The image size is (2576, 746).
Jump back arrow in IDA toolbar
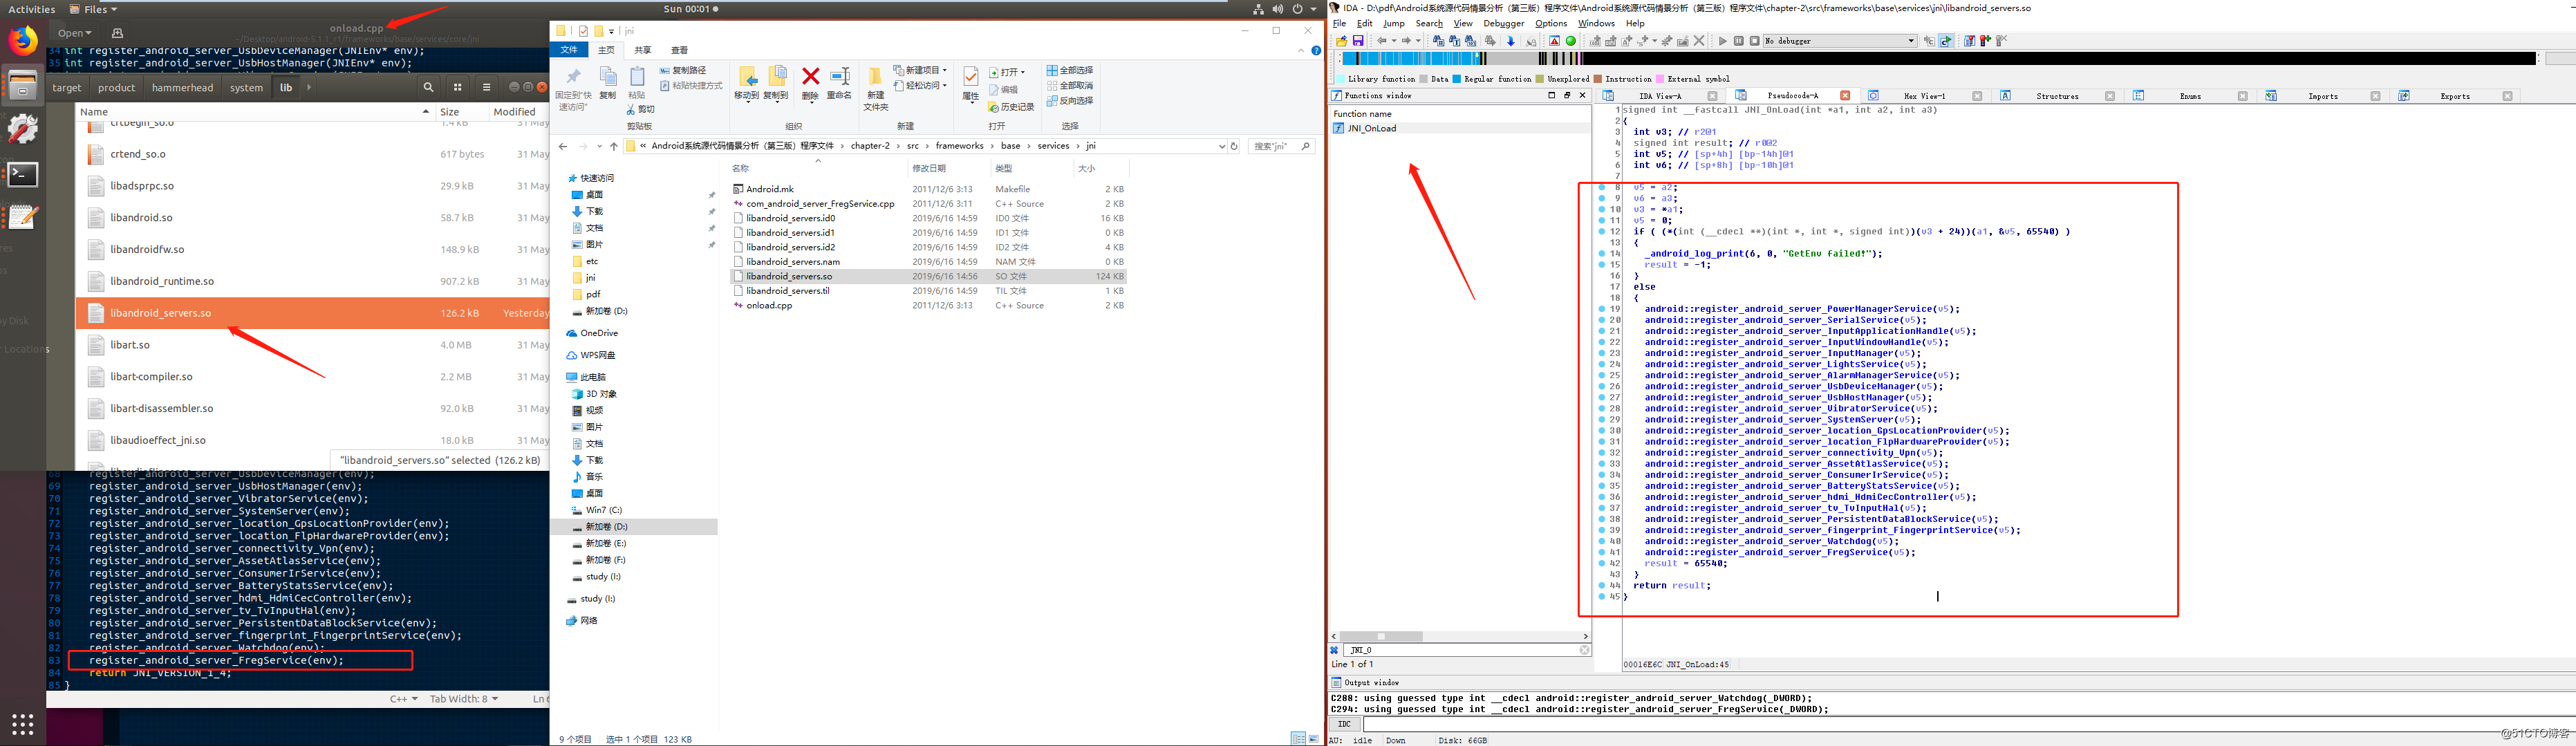[1382, 41]
